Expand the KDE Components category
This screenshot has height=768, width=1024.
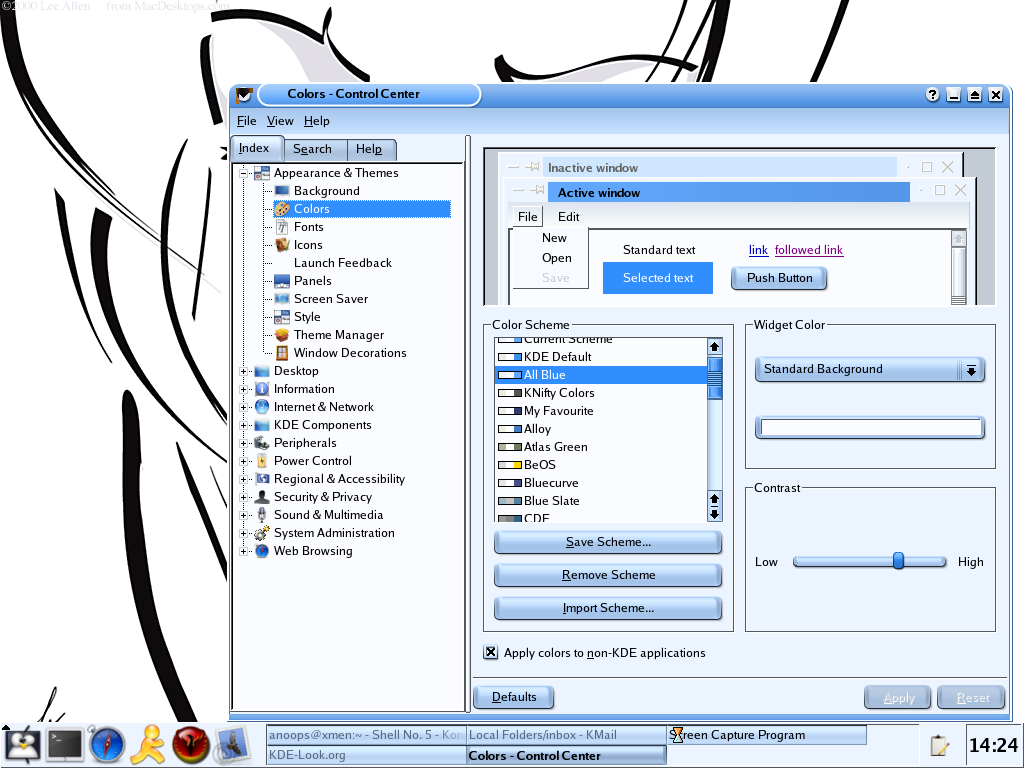pos(244,425)
